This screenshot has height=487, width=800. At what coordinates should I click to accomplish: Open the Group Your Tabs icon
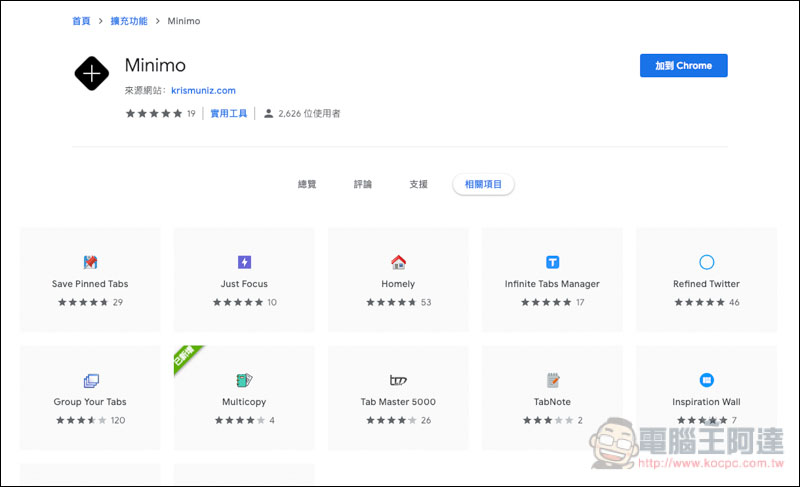coord(91,380)
